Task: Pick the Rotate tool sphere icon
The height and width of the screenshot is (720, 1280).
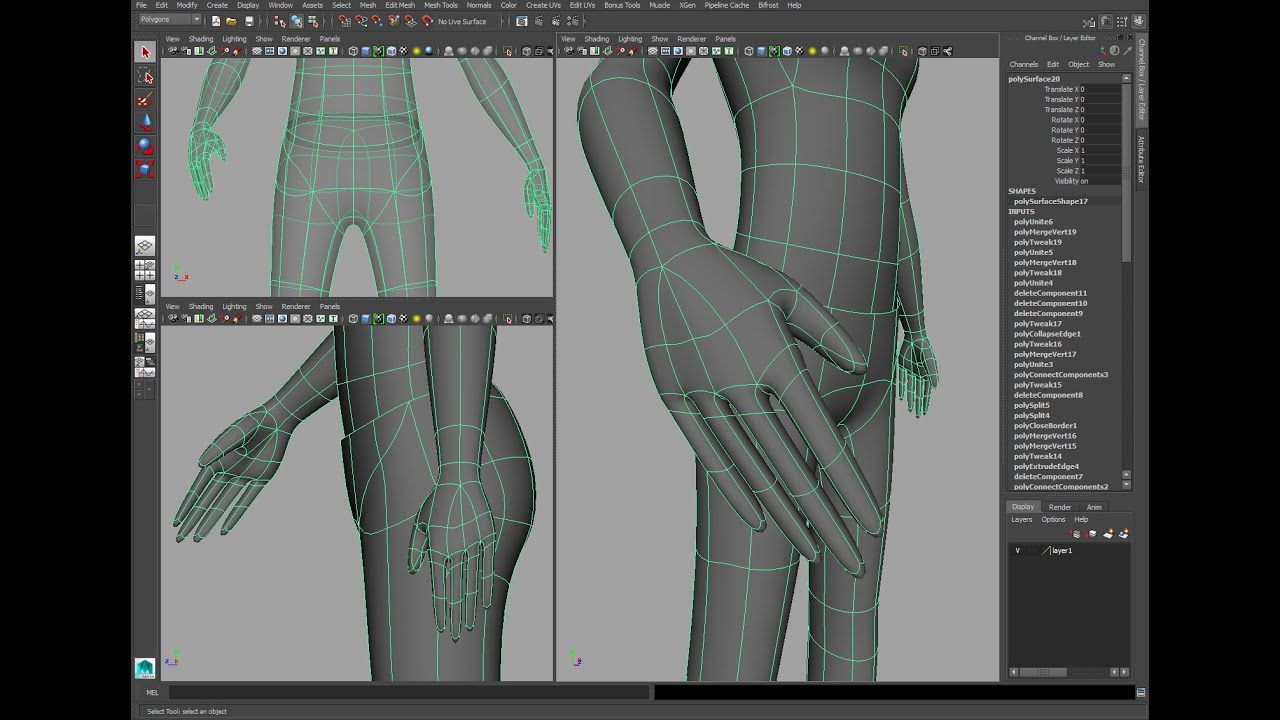Action: click(x=145, y=145)
